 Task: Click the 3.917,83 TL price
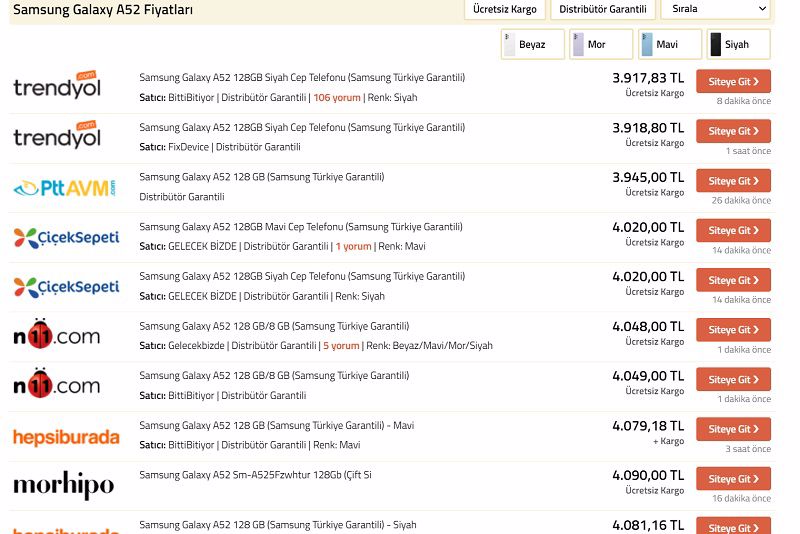tap(648, 78)
